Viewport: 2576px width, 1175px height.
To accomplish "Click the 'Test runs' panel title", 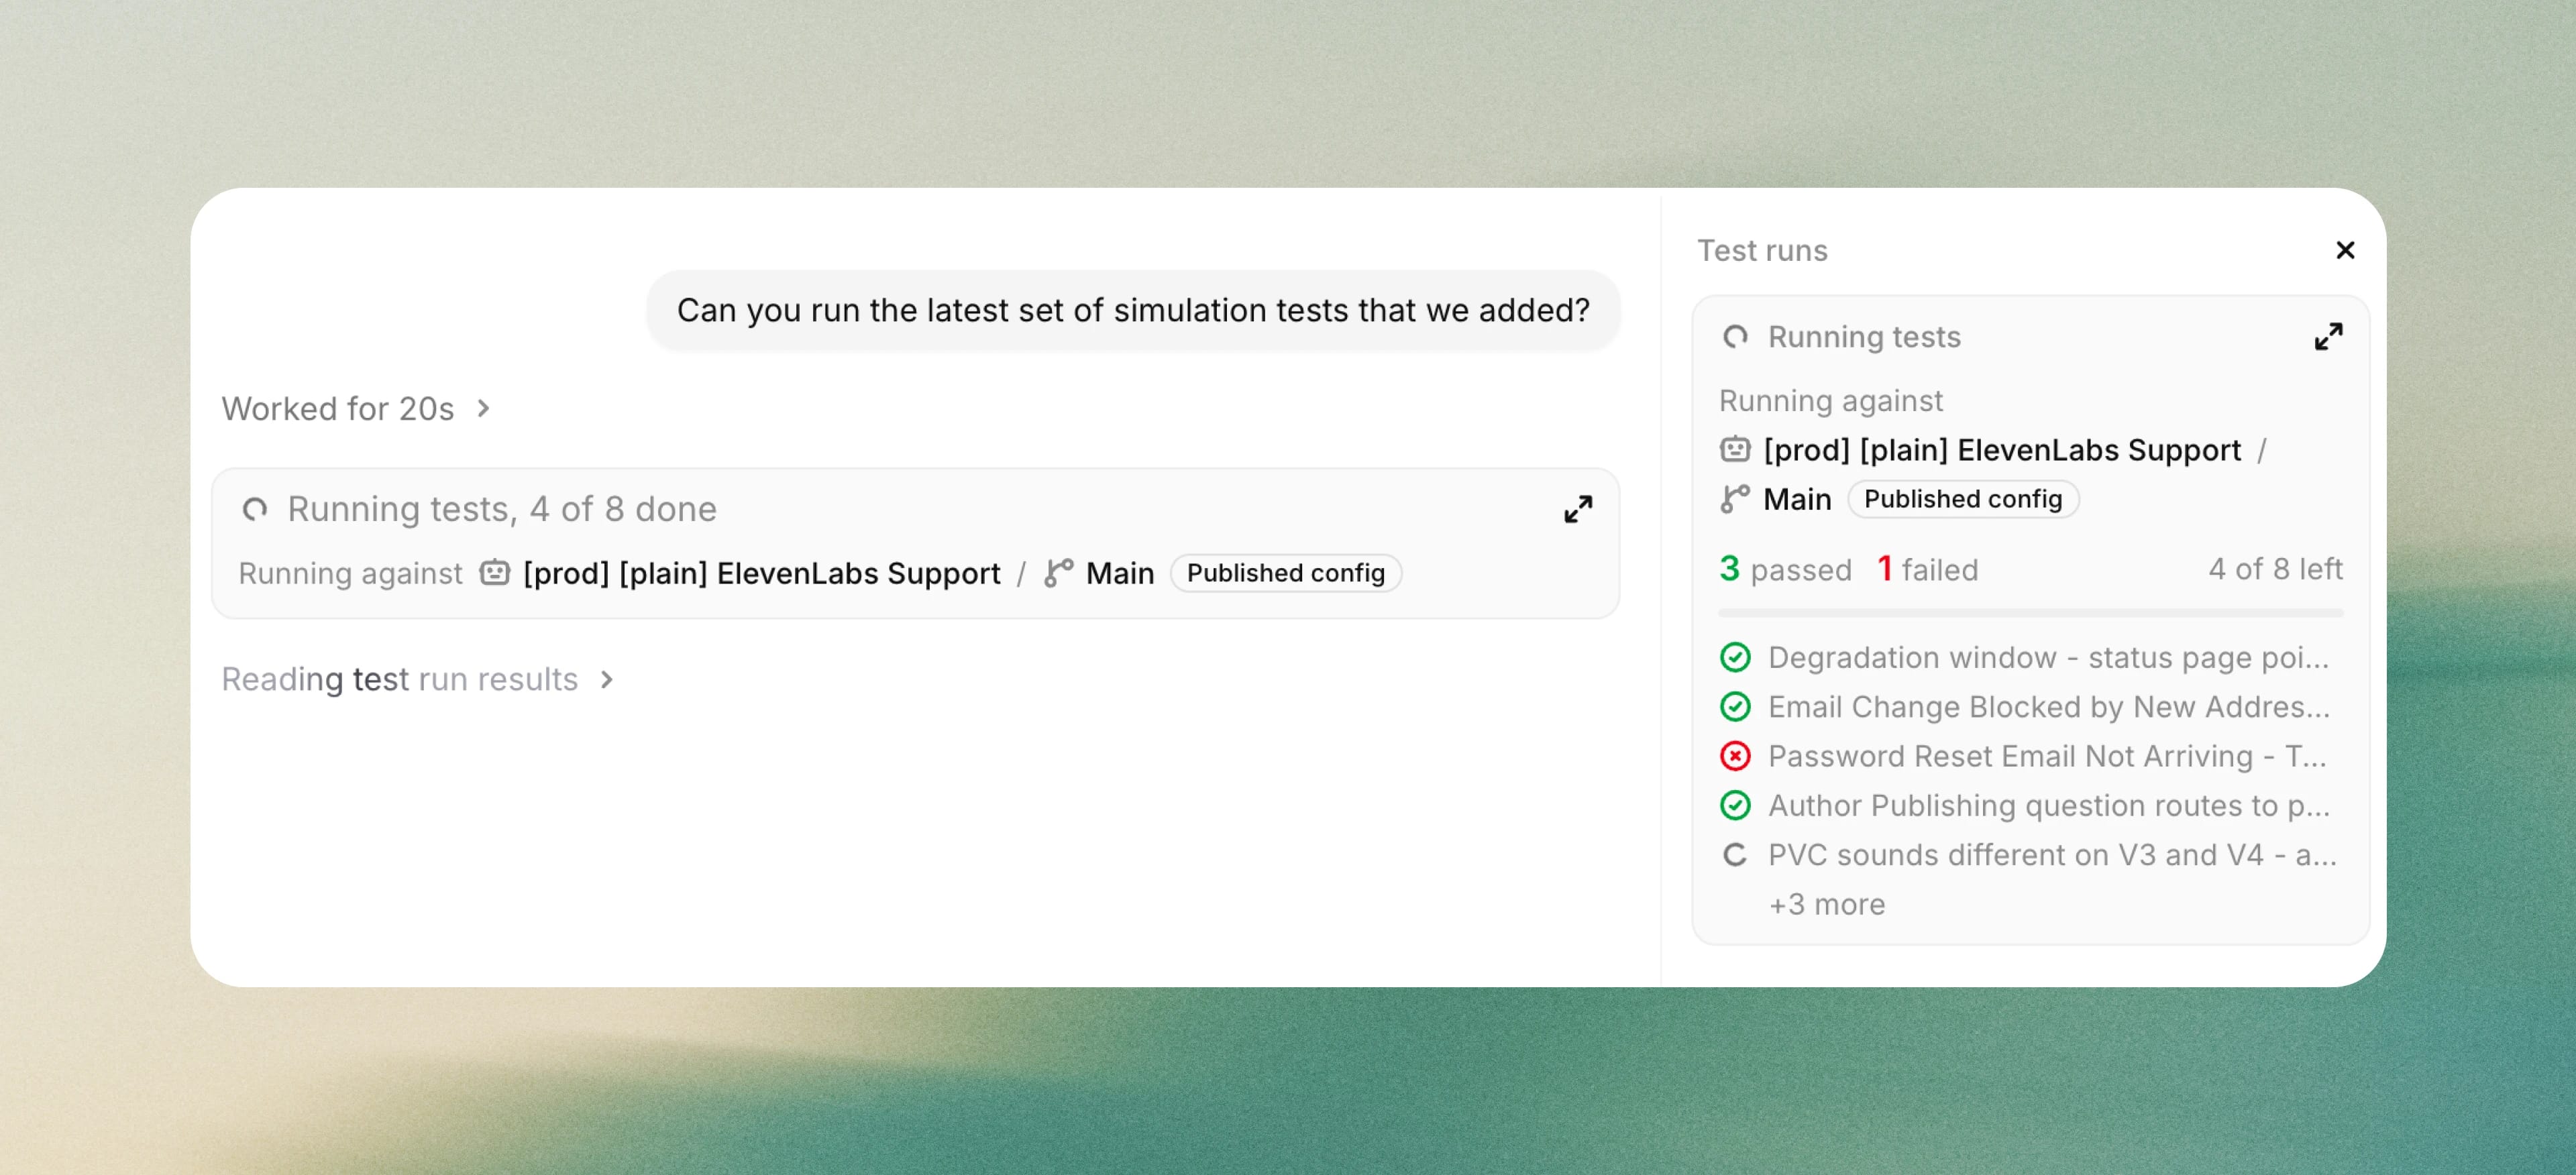I will pos(1762,250).
